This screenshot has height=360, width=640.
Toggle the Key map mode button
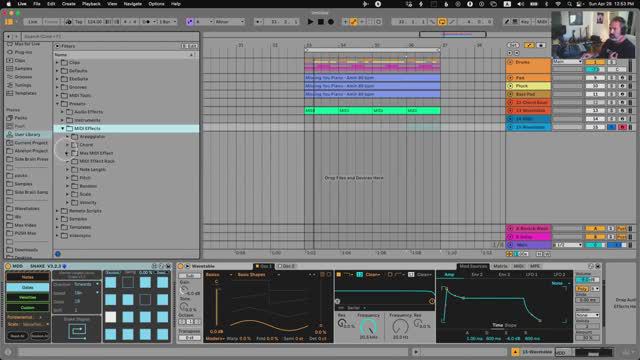[525, 22]
